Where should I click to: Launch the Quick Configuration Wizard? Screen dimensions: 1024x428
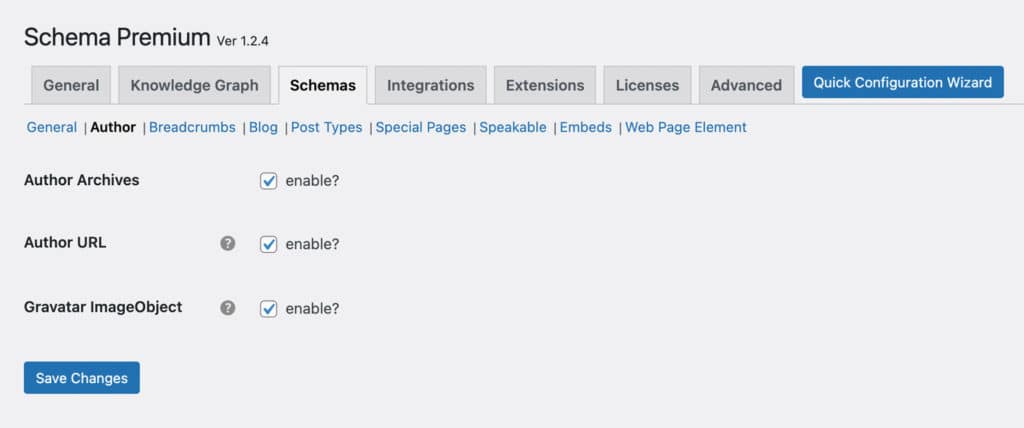click(903, 82)
